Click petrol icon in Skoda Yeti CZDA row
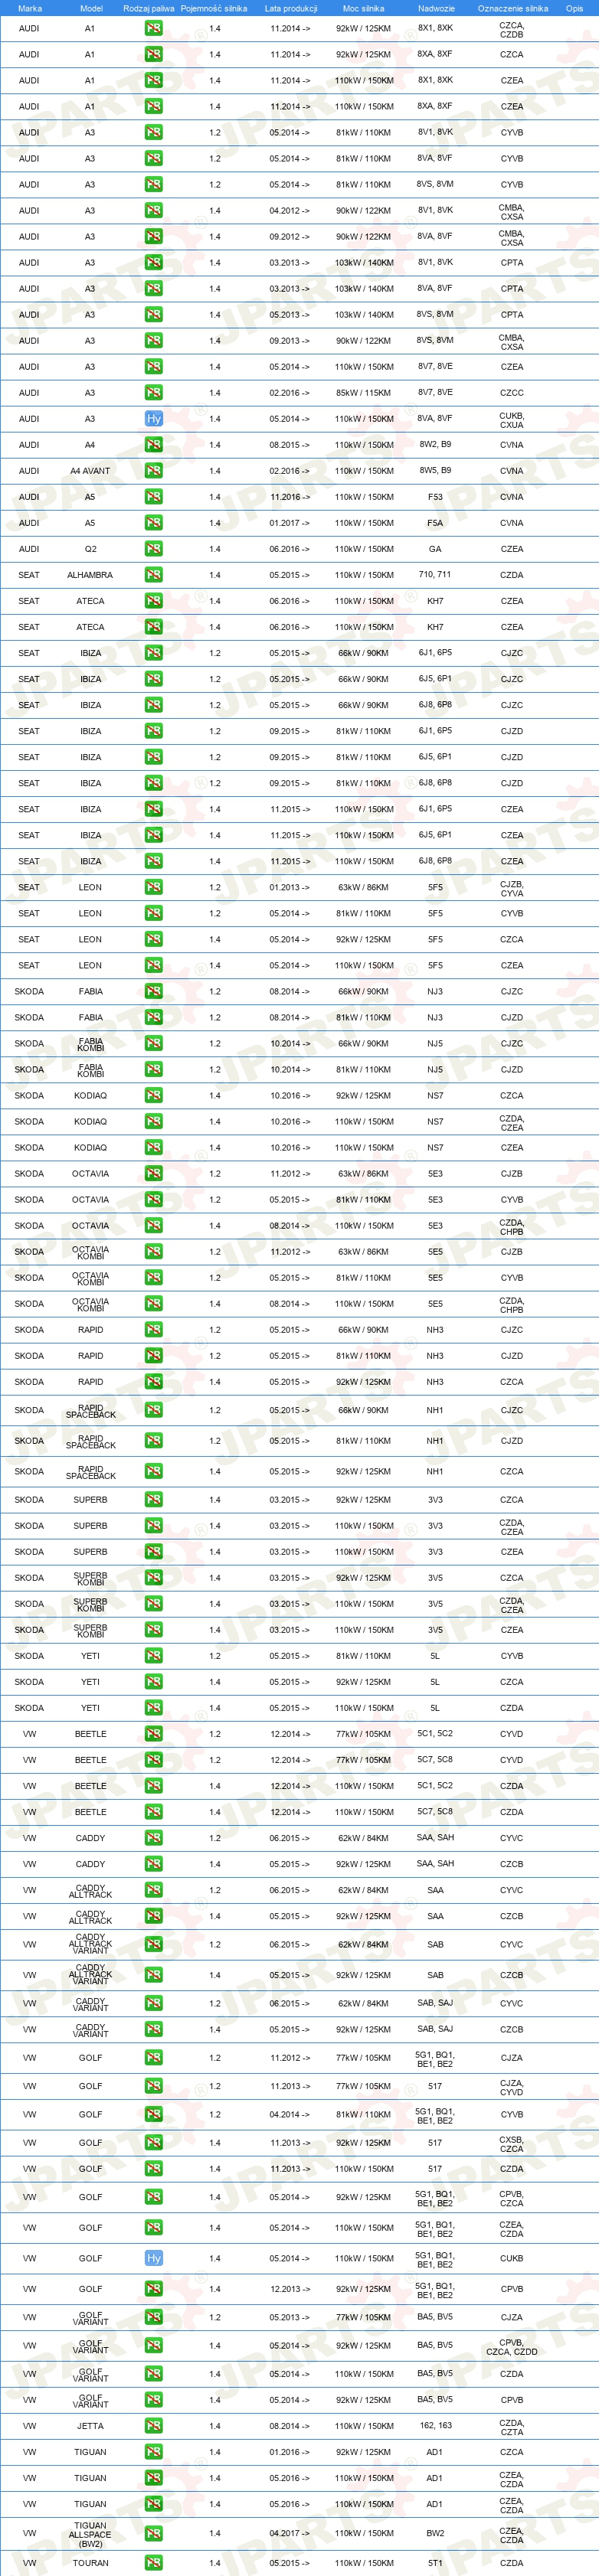Image resolution: width=599 pixels, height=2576 pixels. pyautogui.click(x=153, y=1708)
